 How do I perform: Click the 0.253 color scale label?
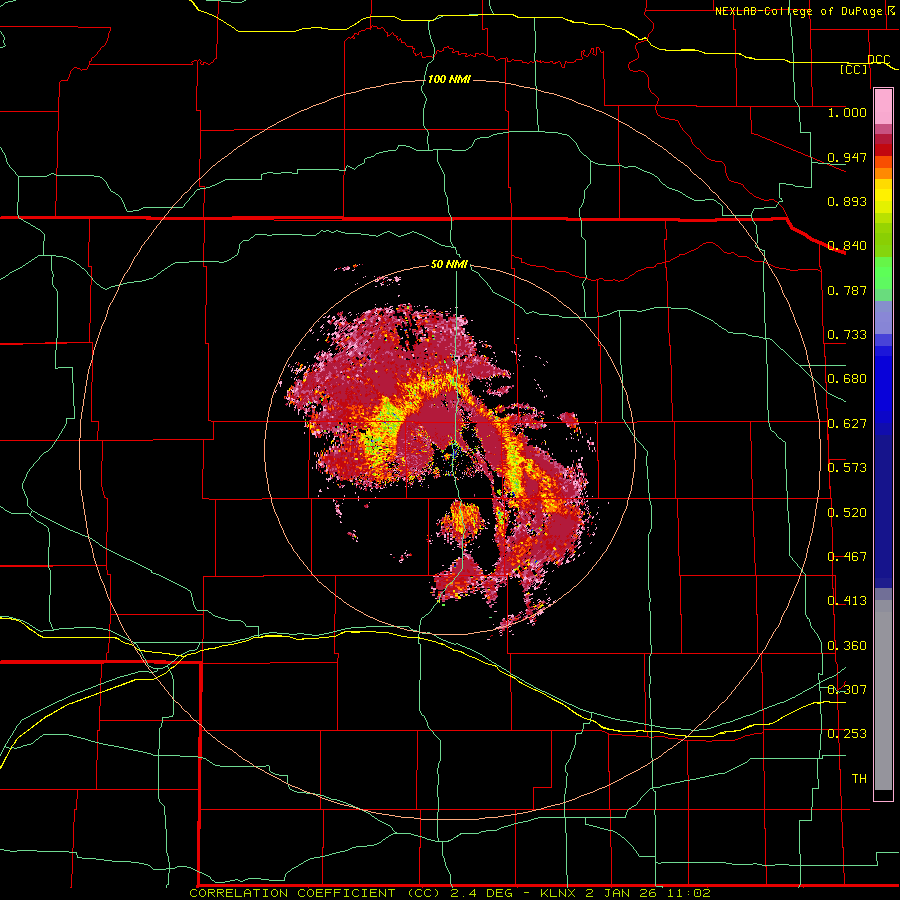coord(847,734)
